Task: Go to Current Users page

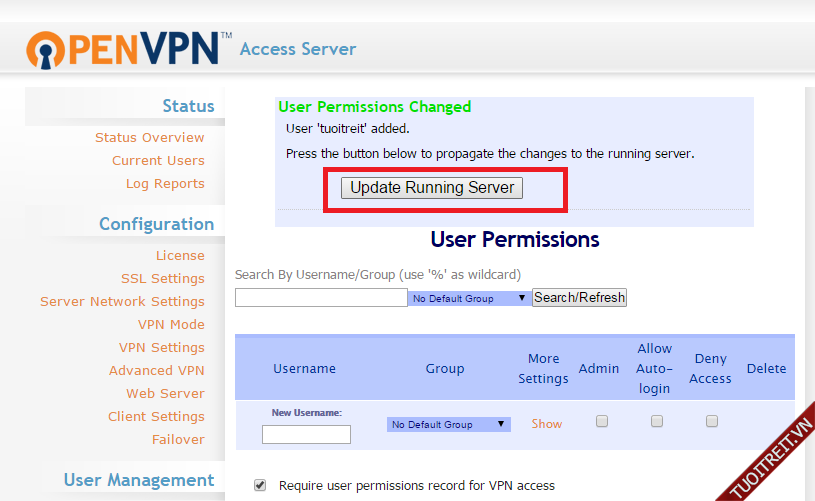Action: pyautogui.click(x=158, y=161)
